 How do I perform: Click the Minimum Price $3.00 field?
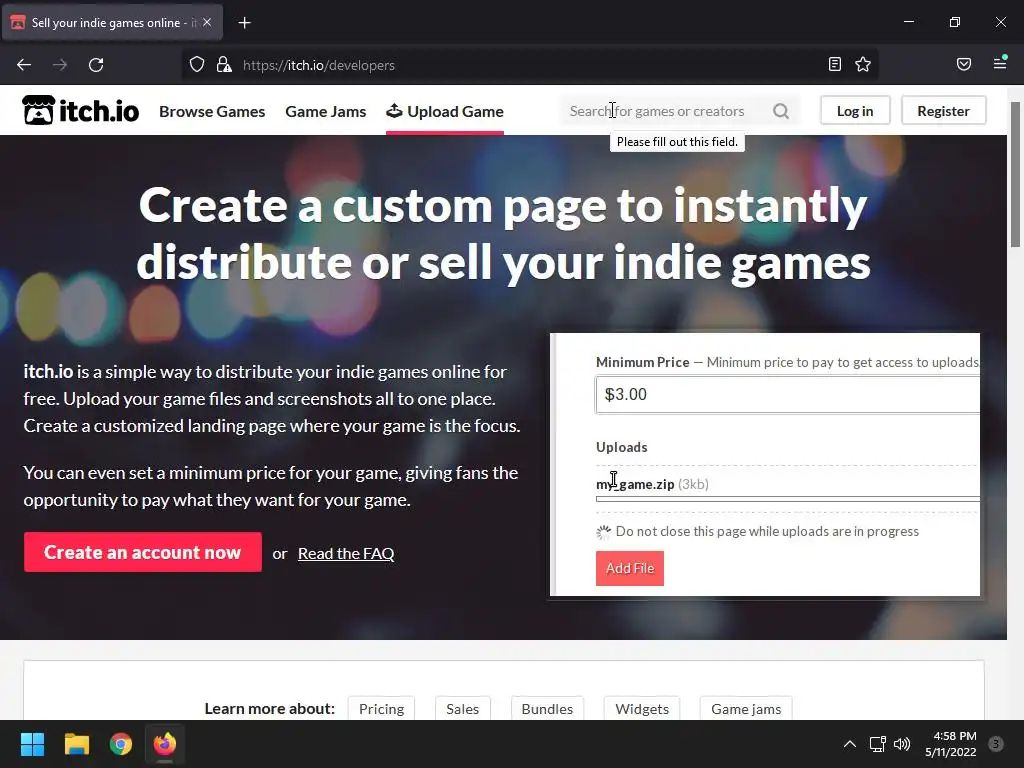788,394
